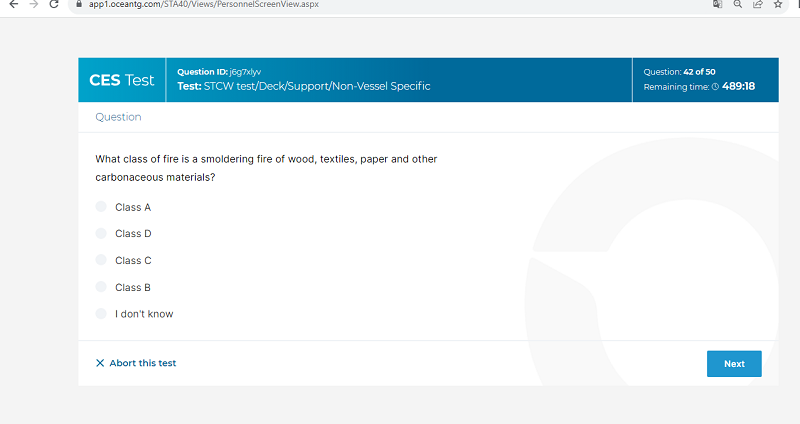Select the Class D radio option
The width and height of the screenshot is (800, 424).
(x=101, y=233)
